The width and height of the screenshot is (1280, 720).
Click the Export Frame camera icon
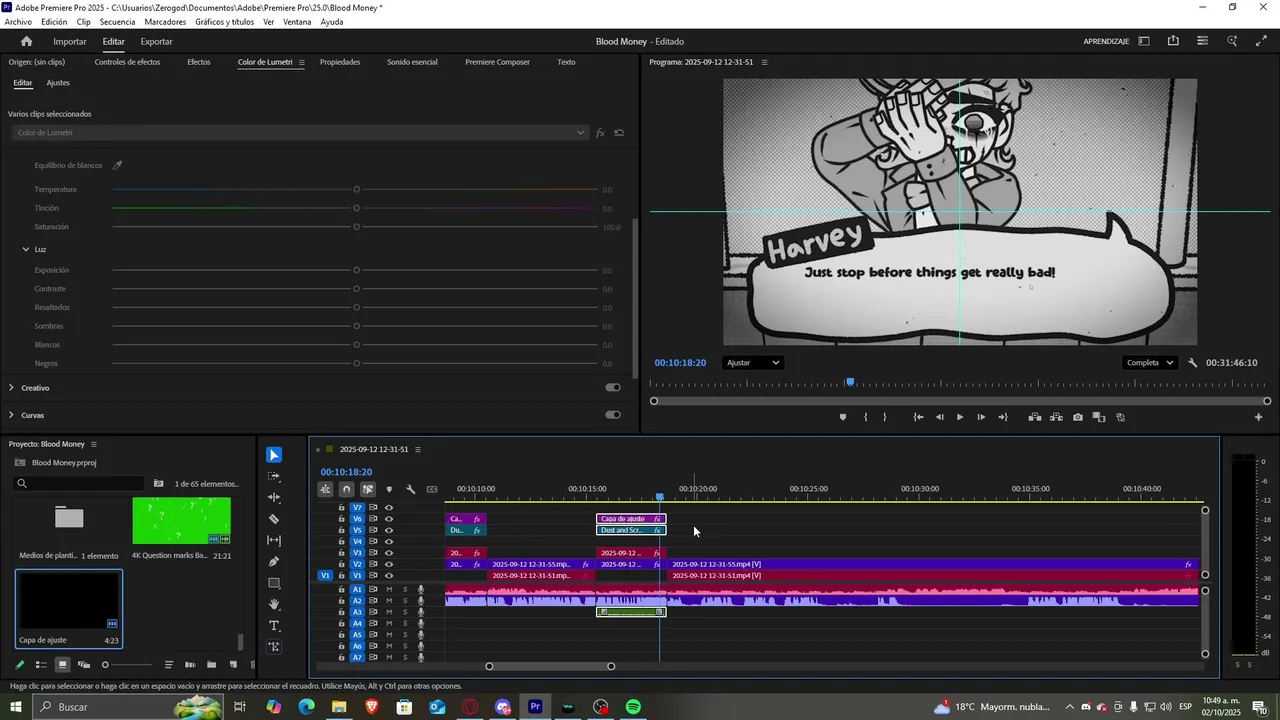(x=1078, y=417)
